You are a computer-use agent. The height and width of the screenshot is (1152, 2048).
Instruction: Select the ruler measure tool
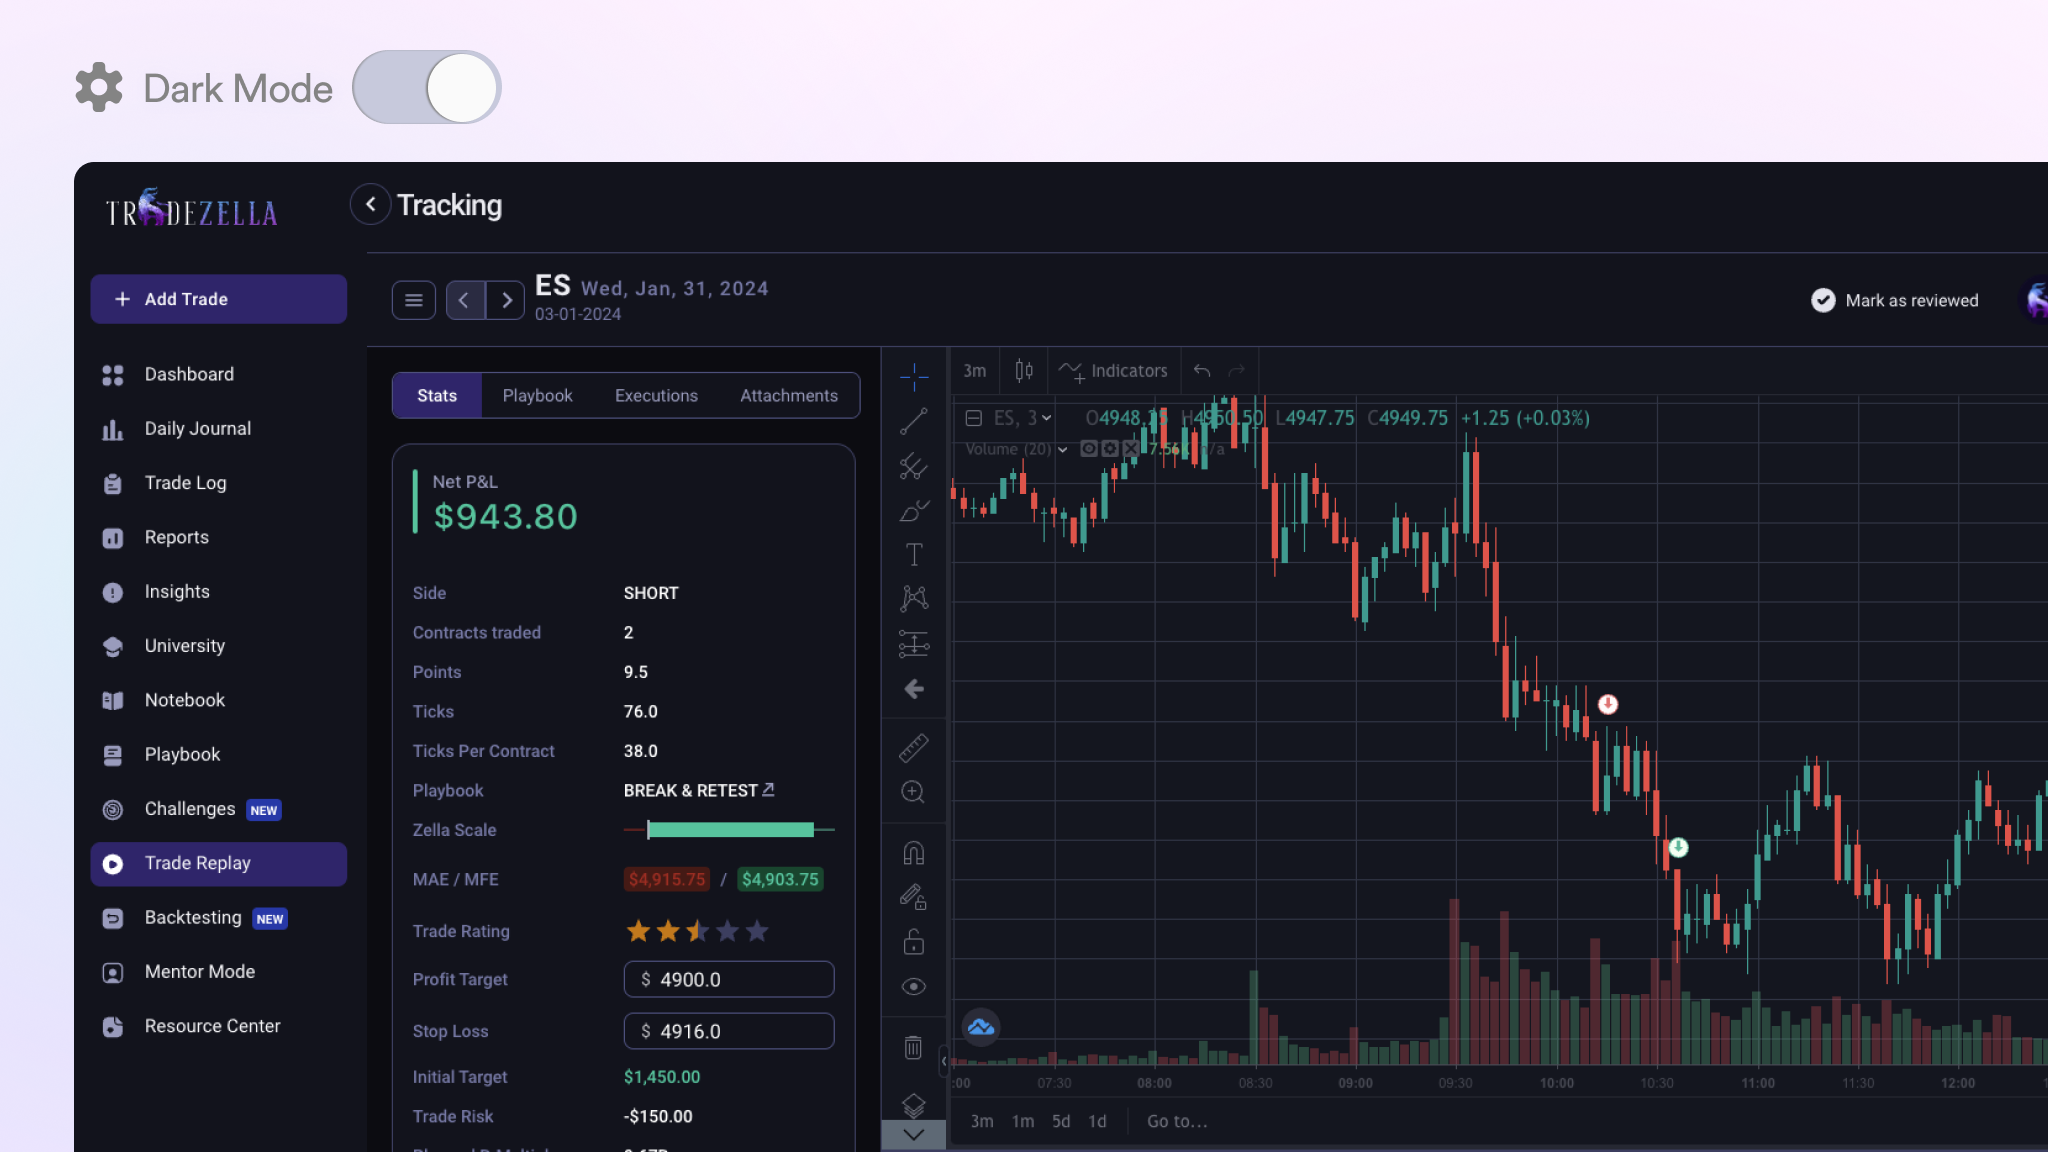[x=913, y=747]
